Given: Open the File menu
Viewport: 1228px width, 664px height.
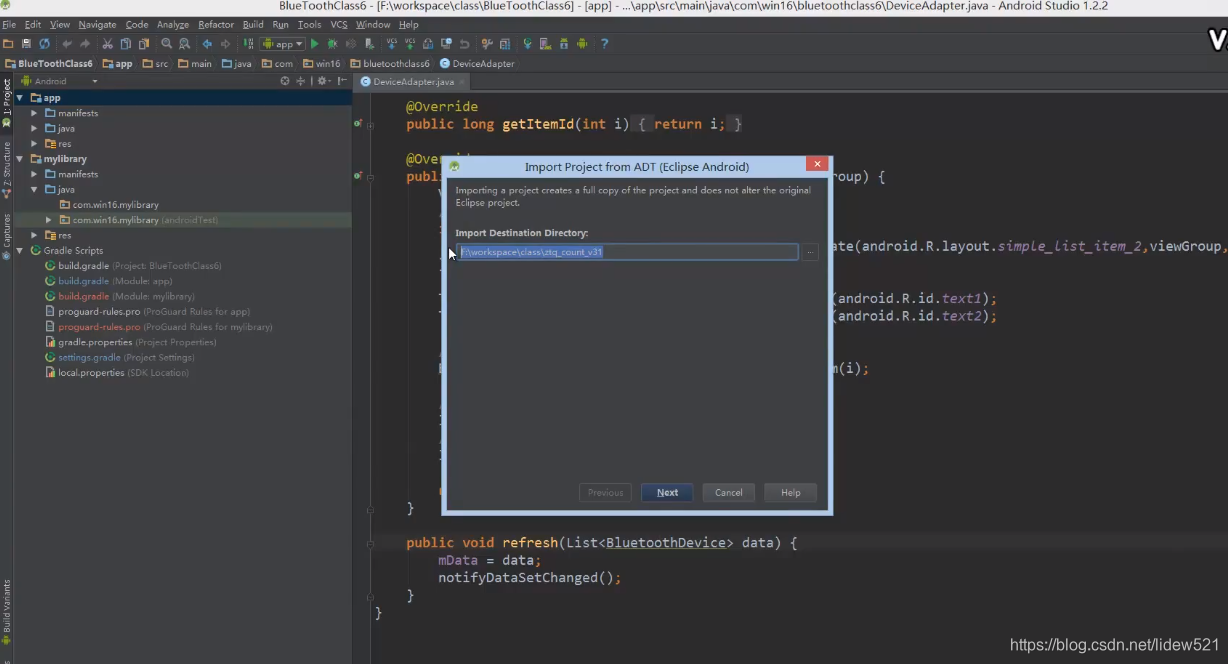Looking at the screenshot, I should tap(8, 24).
